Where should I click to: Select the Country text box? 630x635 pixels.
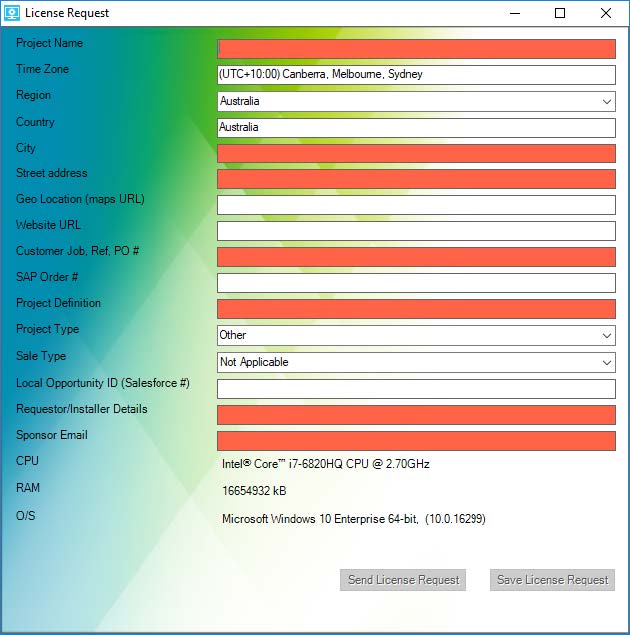416,128
